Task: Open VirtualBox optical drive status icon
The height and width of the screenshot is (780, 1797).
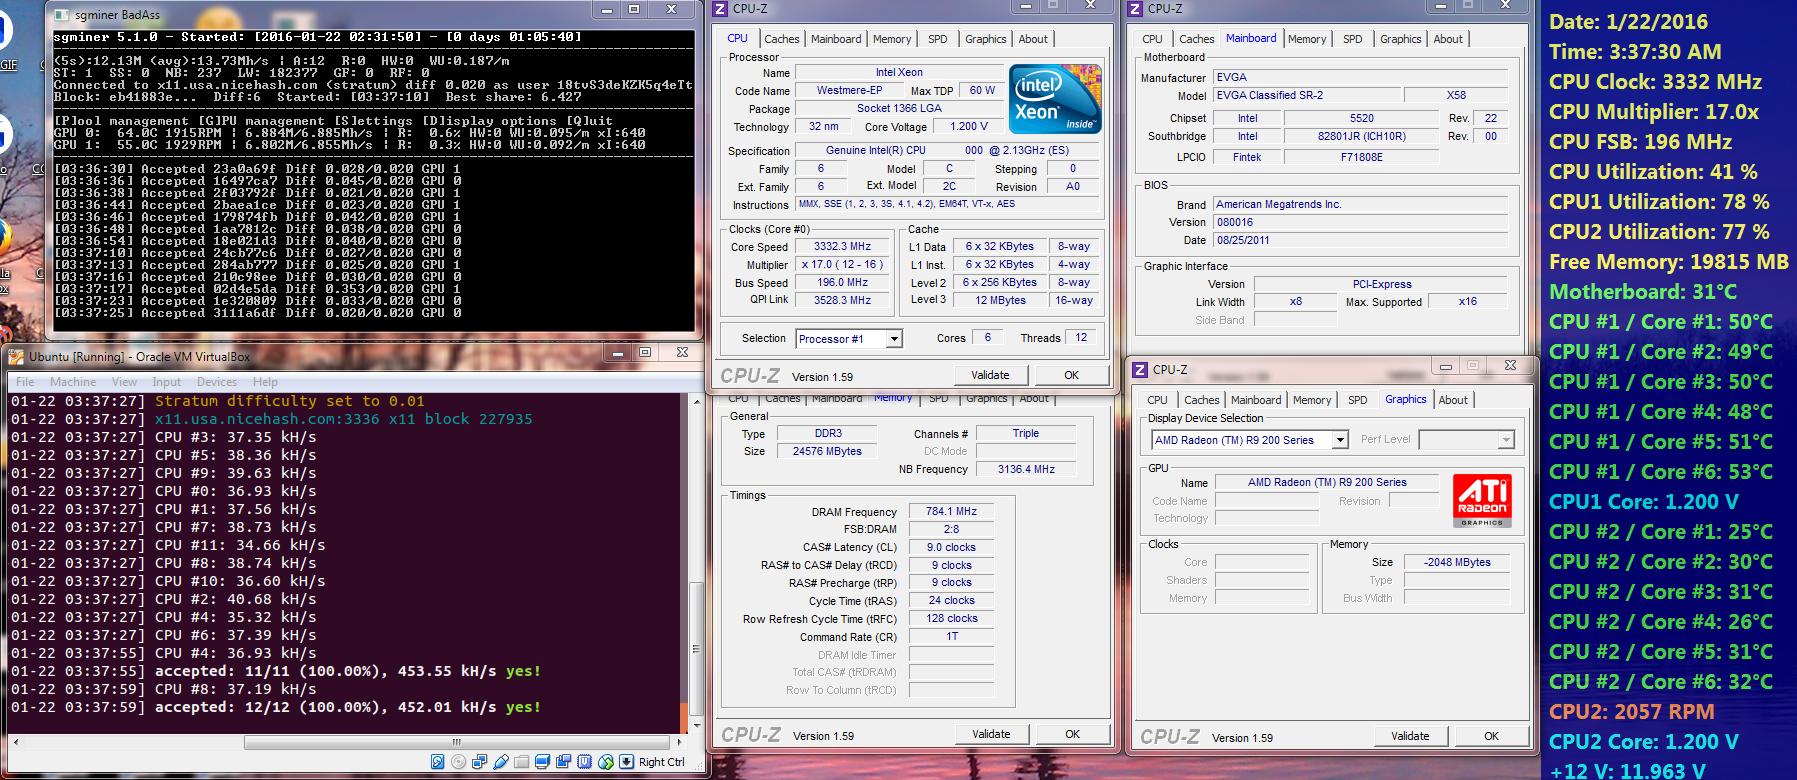Action: coord(458,762)
